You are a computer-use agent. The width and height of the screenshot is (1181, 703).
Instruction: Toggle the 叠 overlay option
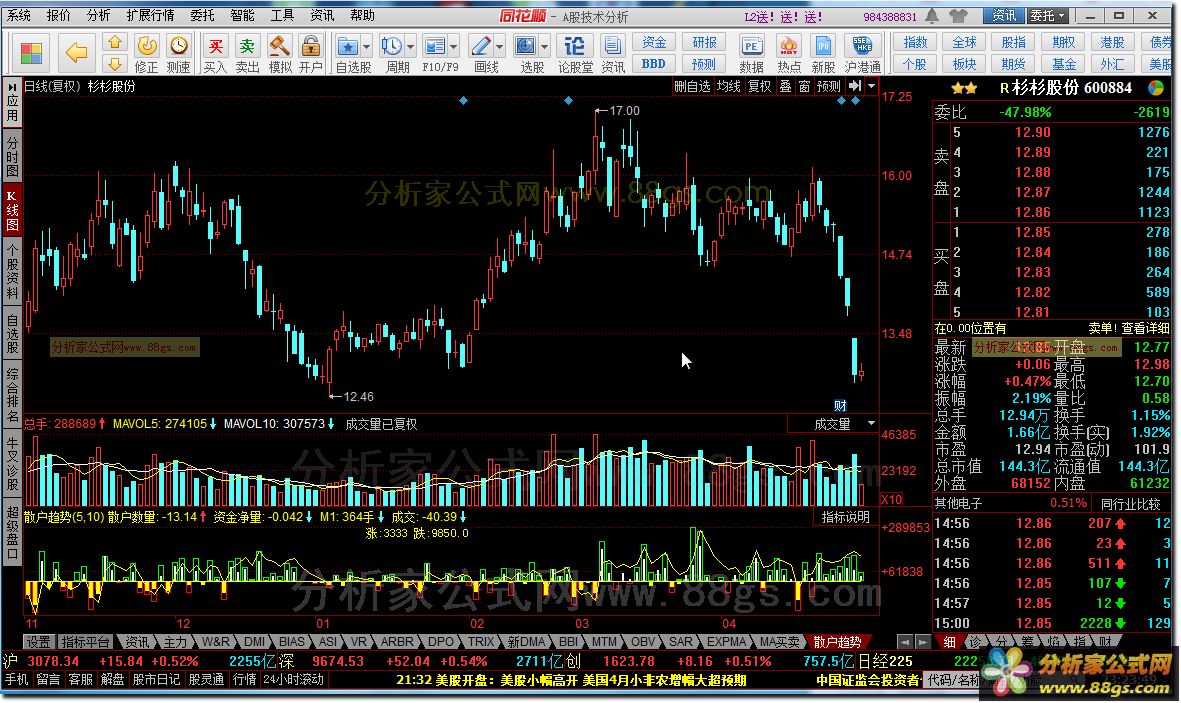(x=785, y=86)
